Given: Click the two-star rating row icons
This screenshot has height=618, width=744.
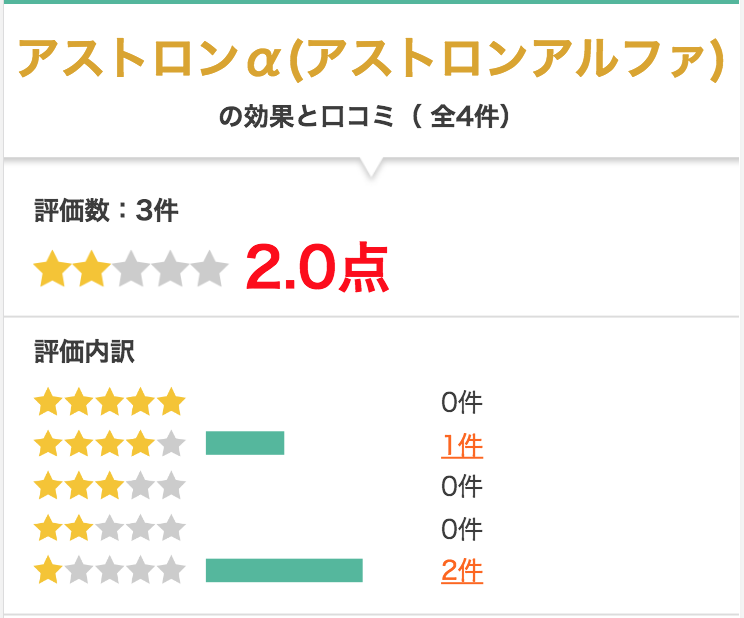Looking at the screenshot, I should [x=110, y=528].
